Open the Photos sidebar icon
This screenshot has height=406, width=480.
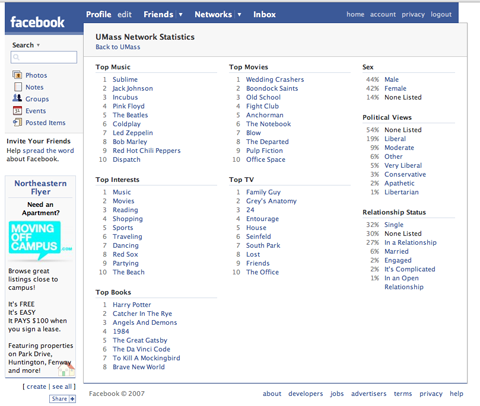tap(17, 75)
